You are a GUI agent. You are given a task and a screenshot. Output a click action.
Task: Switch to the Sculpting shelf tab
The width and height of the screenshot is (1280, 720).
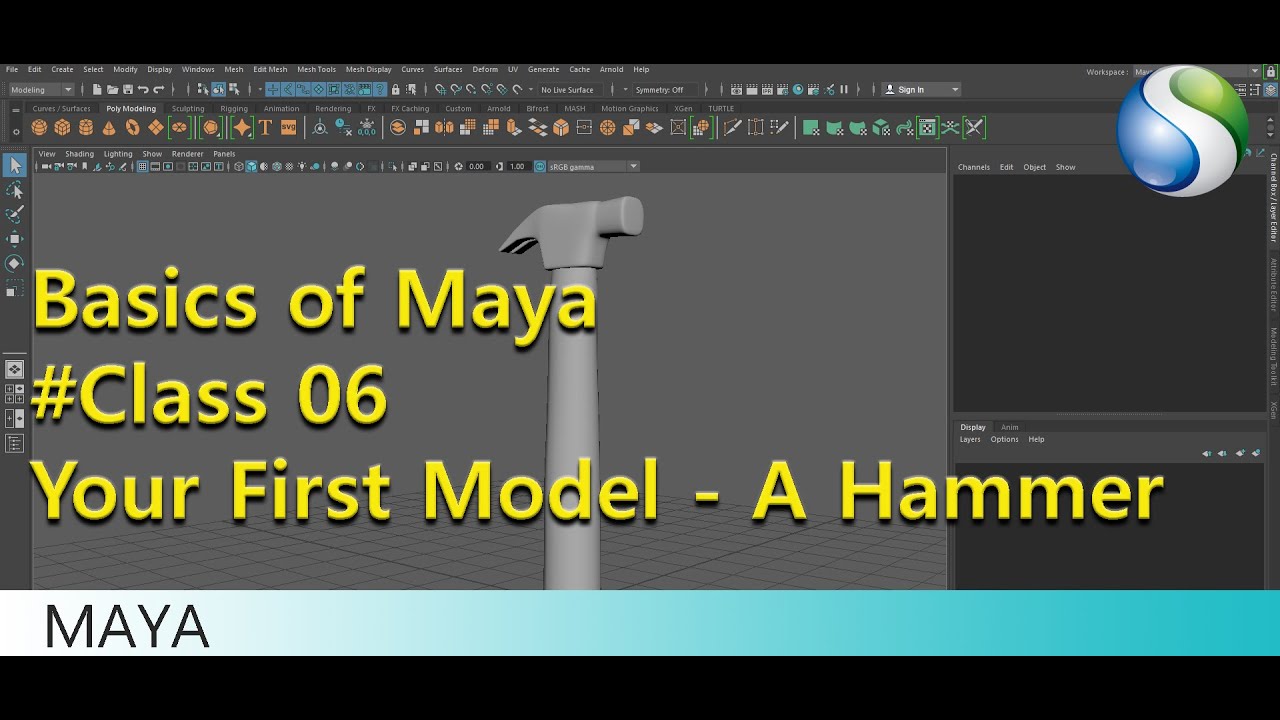188,108
